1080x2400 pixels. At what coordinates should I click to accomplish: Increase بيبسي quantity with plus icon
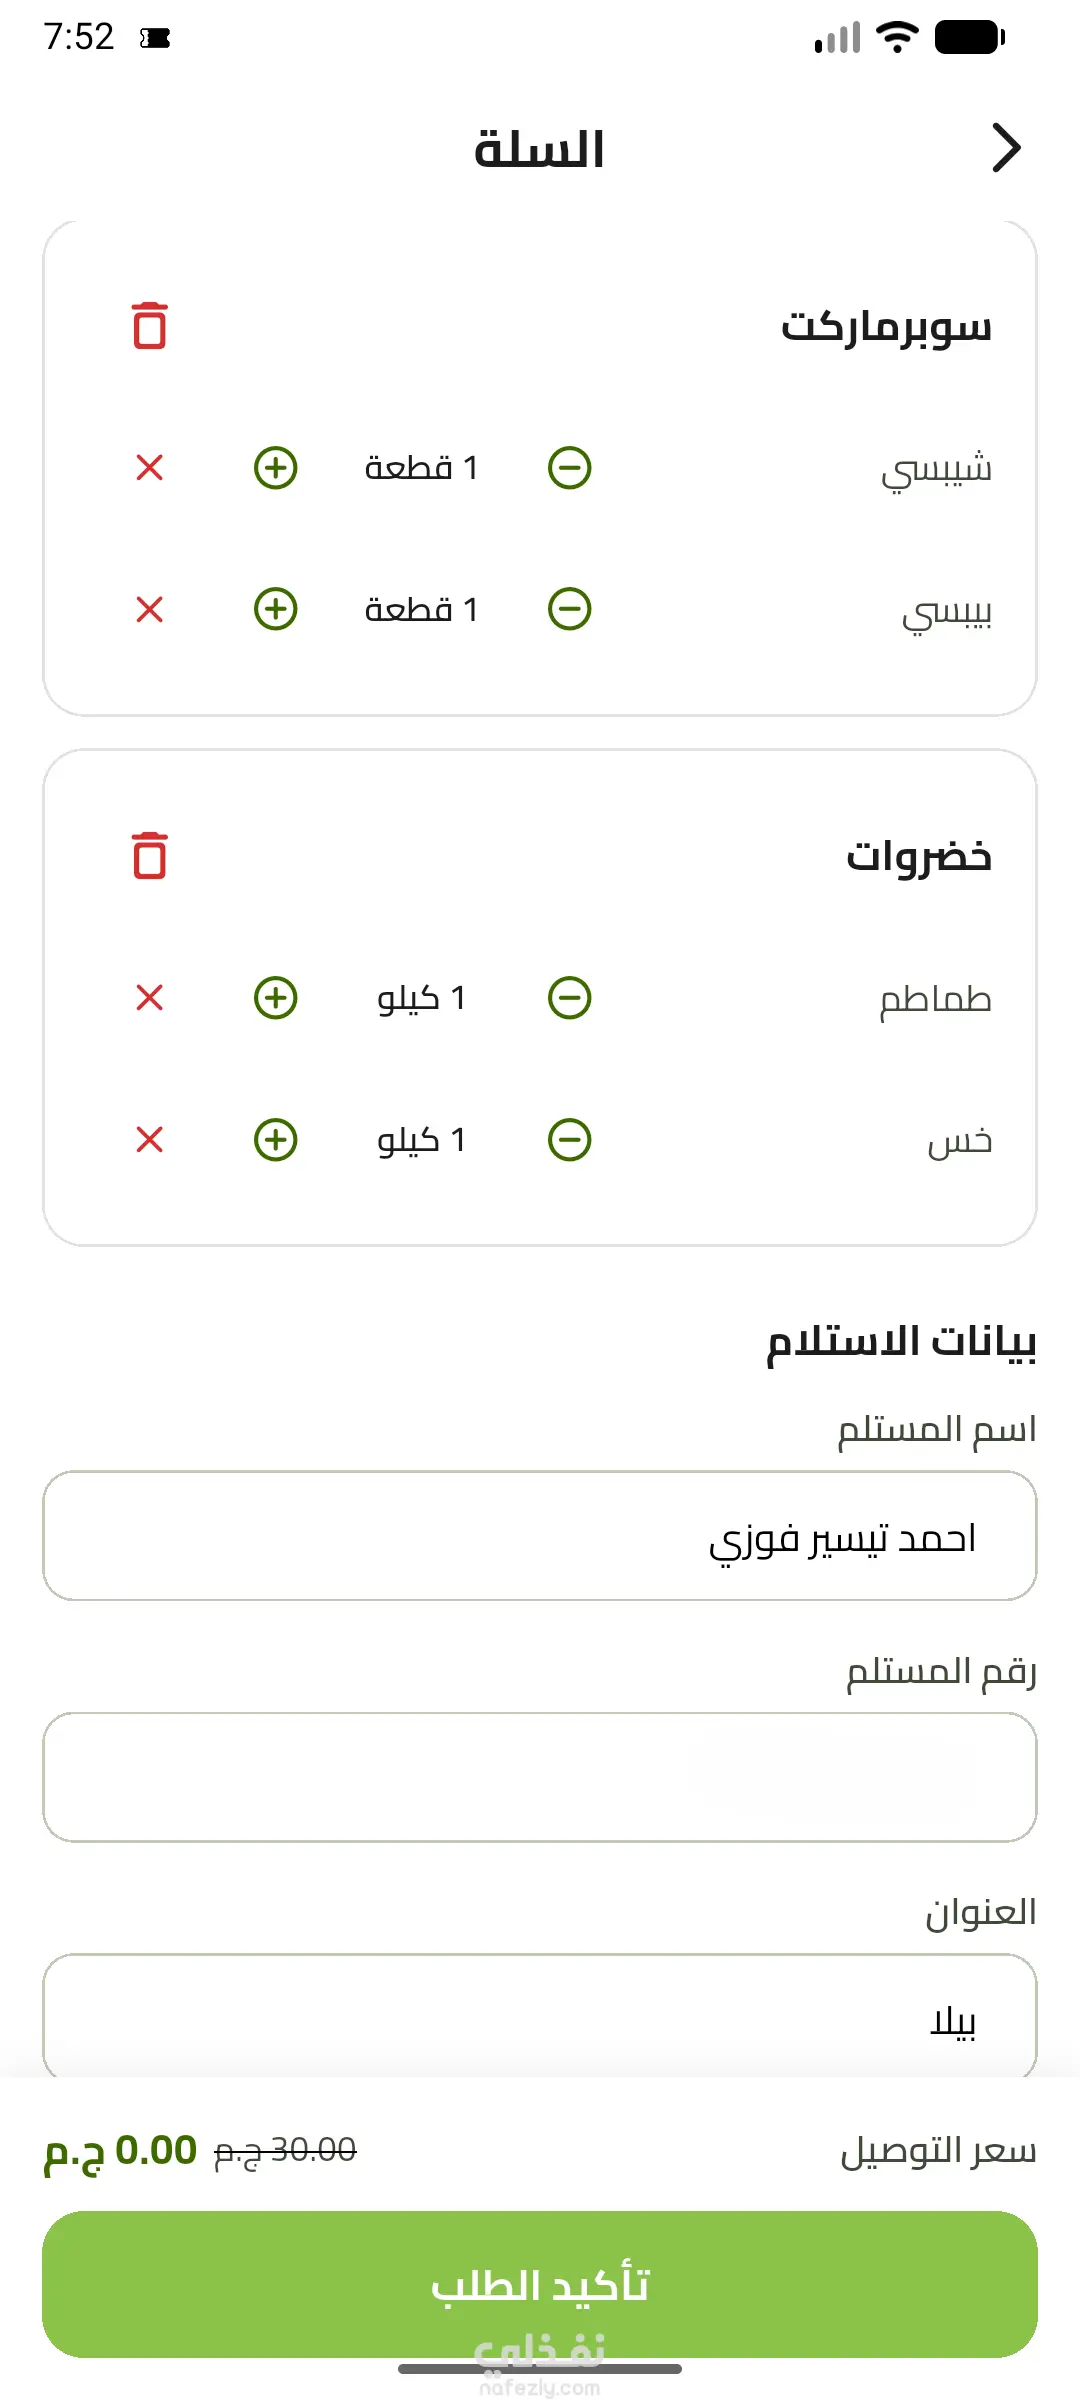[276, 609]
